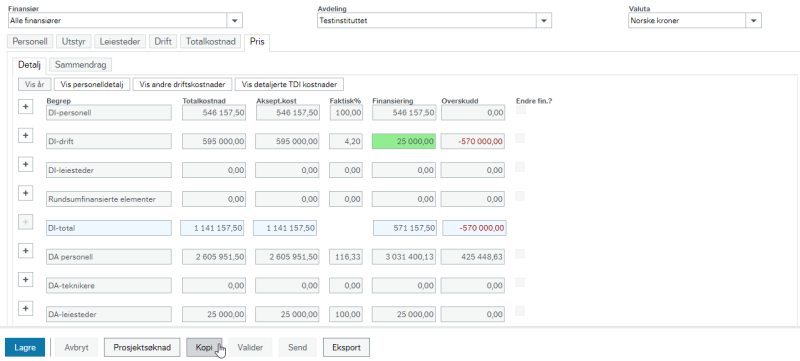Switch to the Drift tab
Screen dimensions: 800x361
[x=163, y=42]
